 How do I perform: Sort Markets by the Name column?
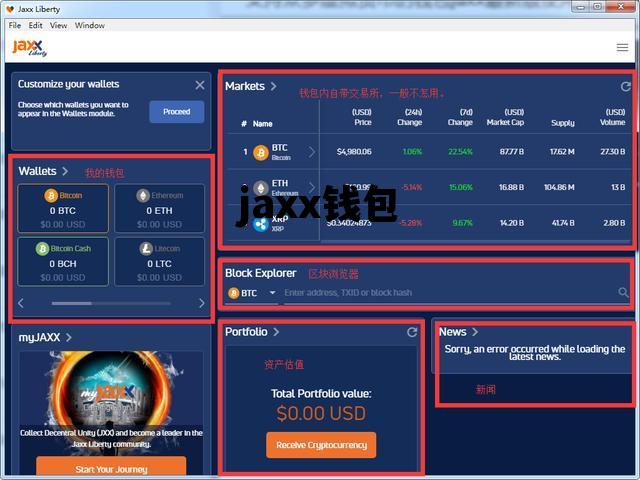pyautogui.click(x=262, y=124)
